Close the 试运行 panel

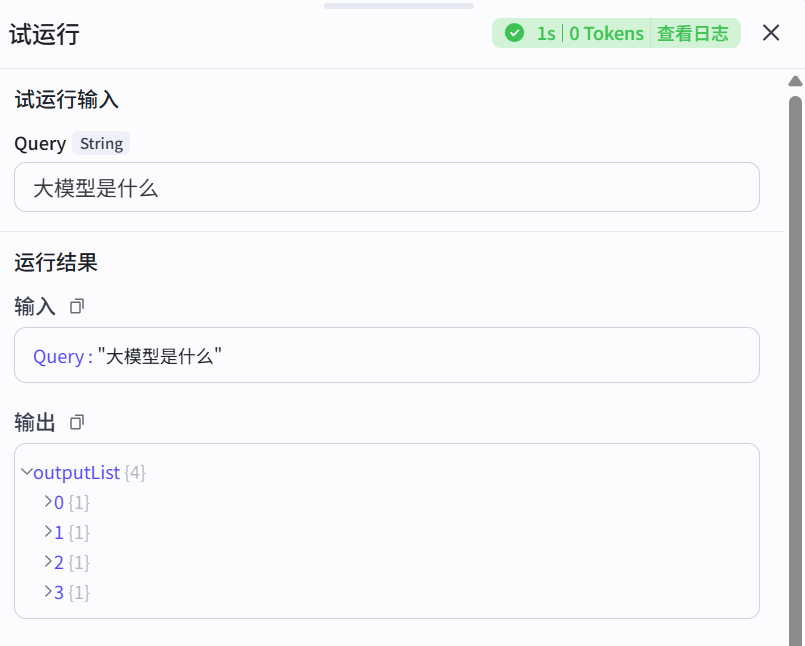771,33
